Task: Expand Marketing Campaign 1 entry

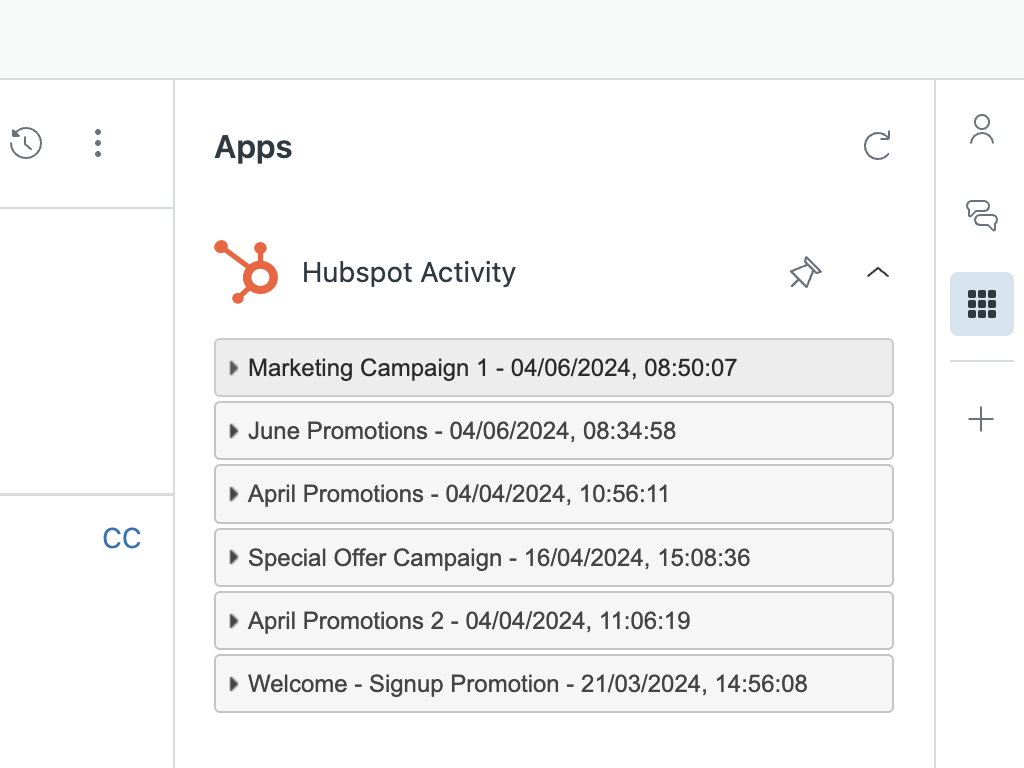Action: pyautogui.click(x=233, y=368)
